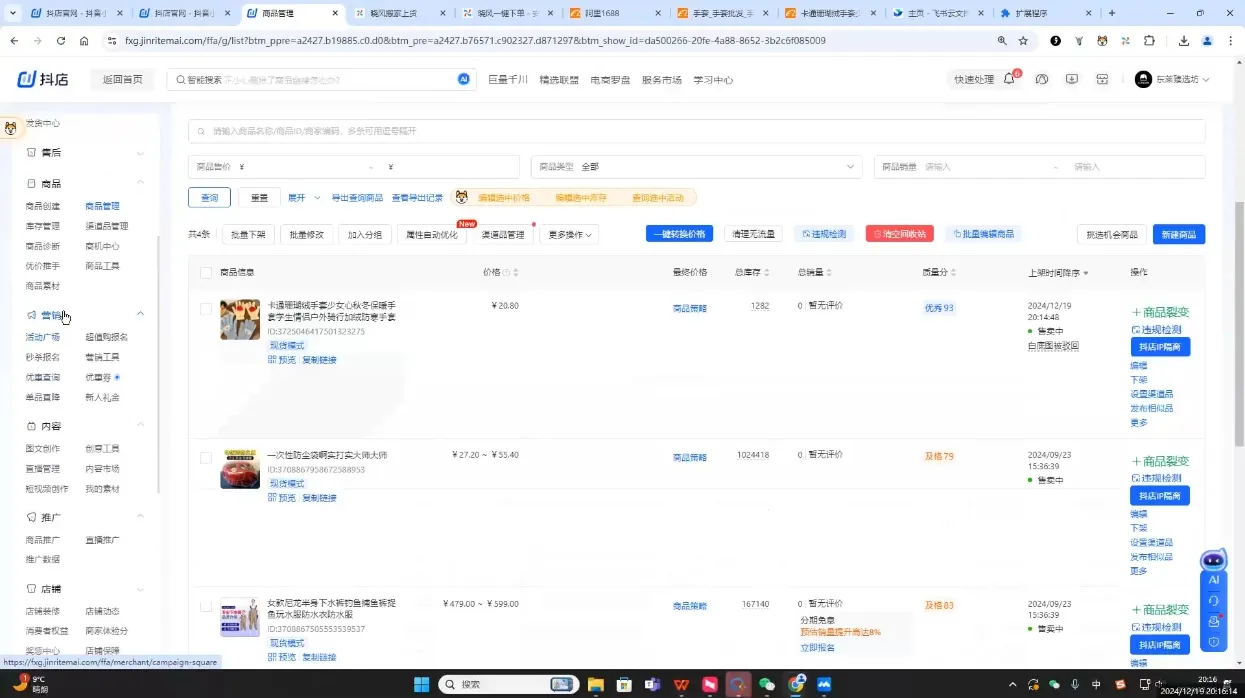Click the headset customer service icon in top bar
Viewport: 1245px width, 698px height.
pos(1040,79)
